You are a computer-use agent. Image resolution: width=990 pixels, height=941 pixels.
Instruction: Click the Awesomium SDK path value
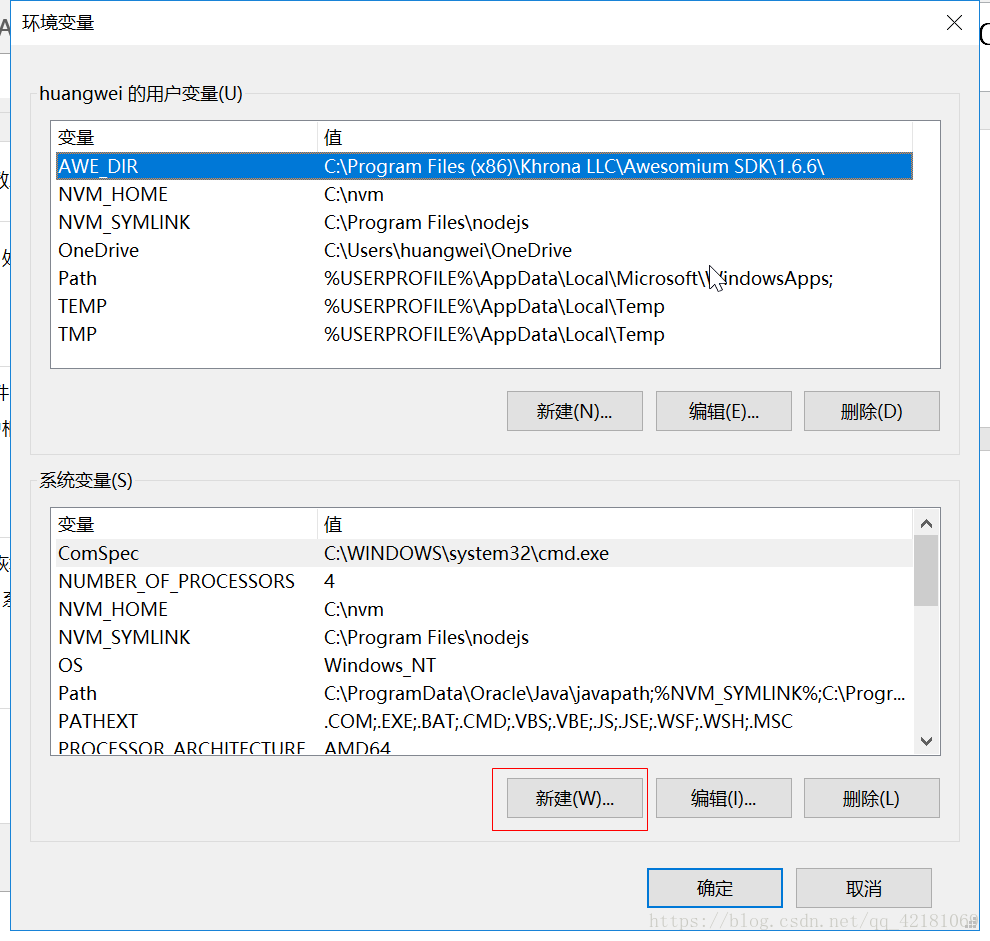tap(574, 166)
